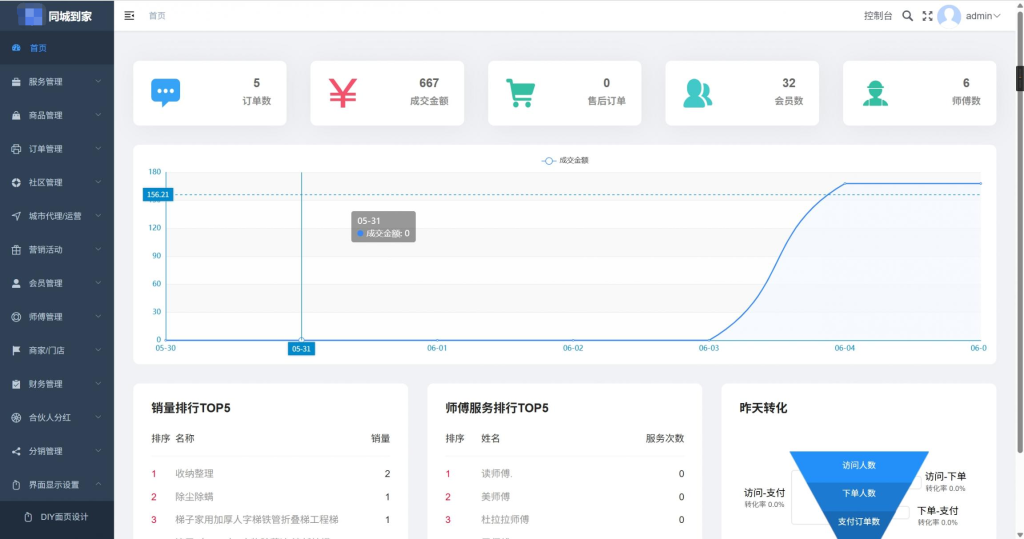Click the shopping cart 售后订单 icon
The image size is (1024, 539).
pos(520,93)
